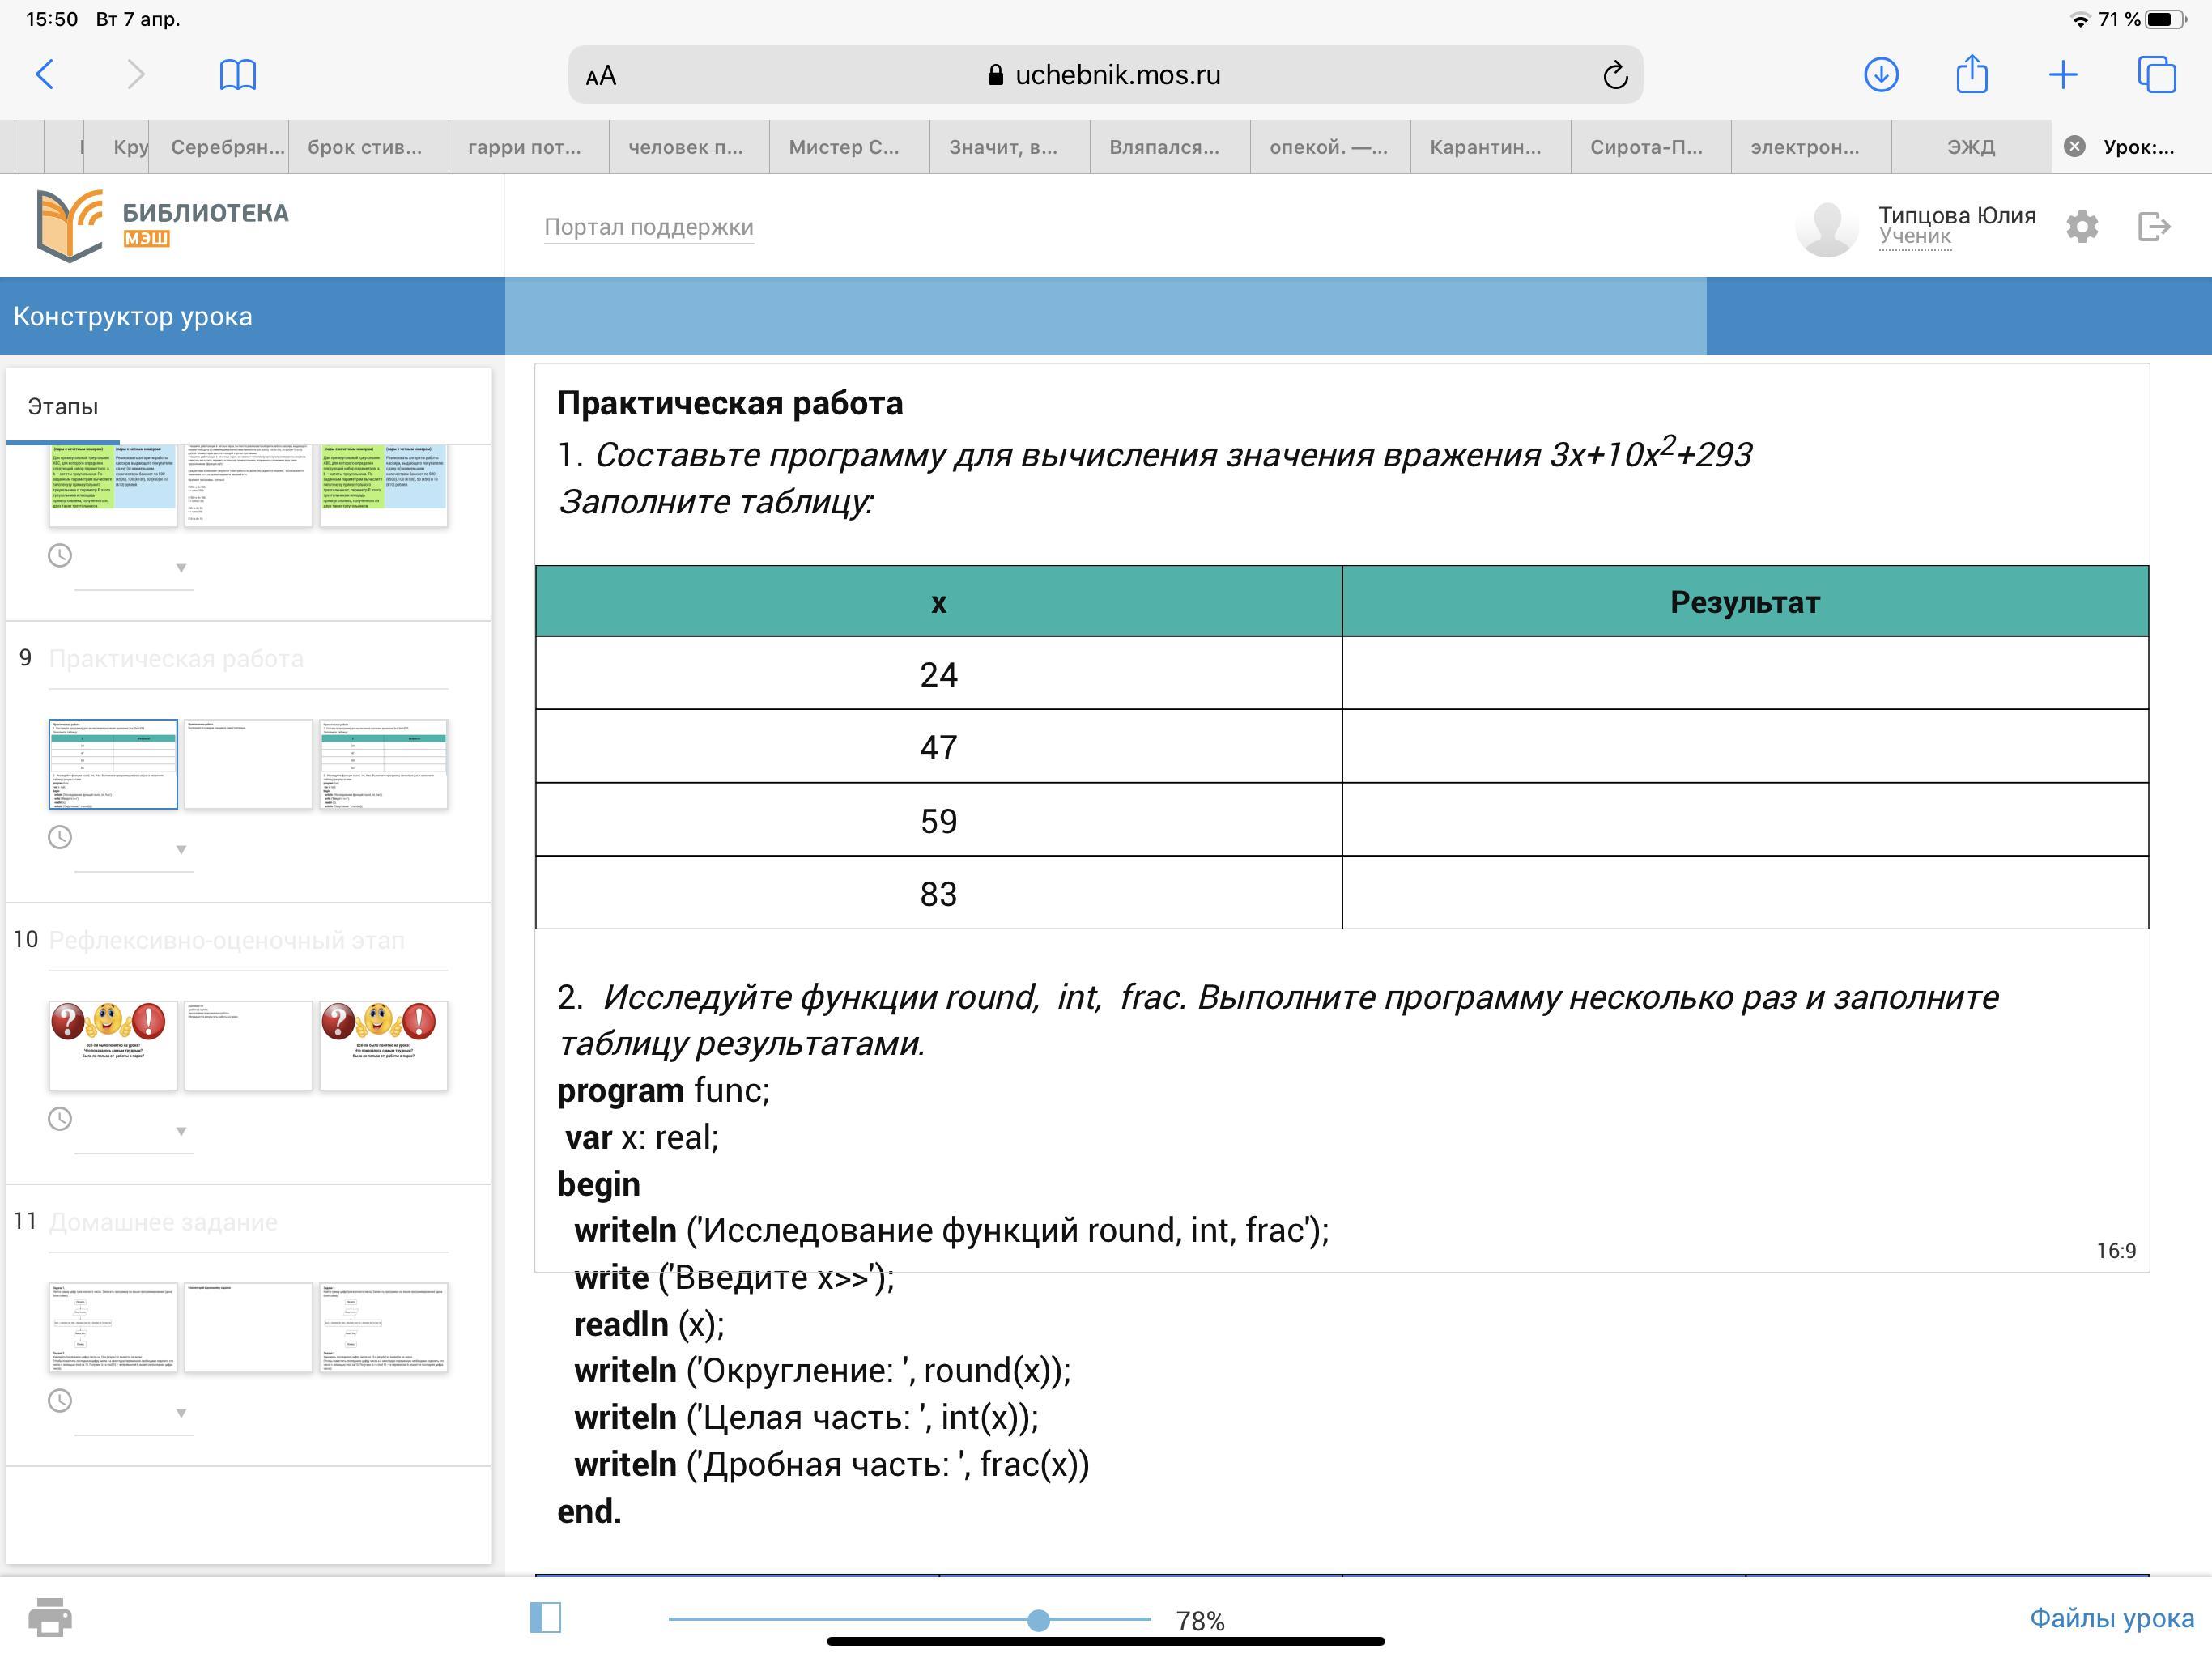Switch to the Значит, в... tab

tap(1008, 147)
